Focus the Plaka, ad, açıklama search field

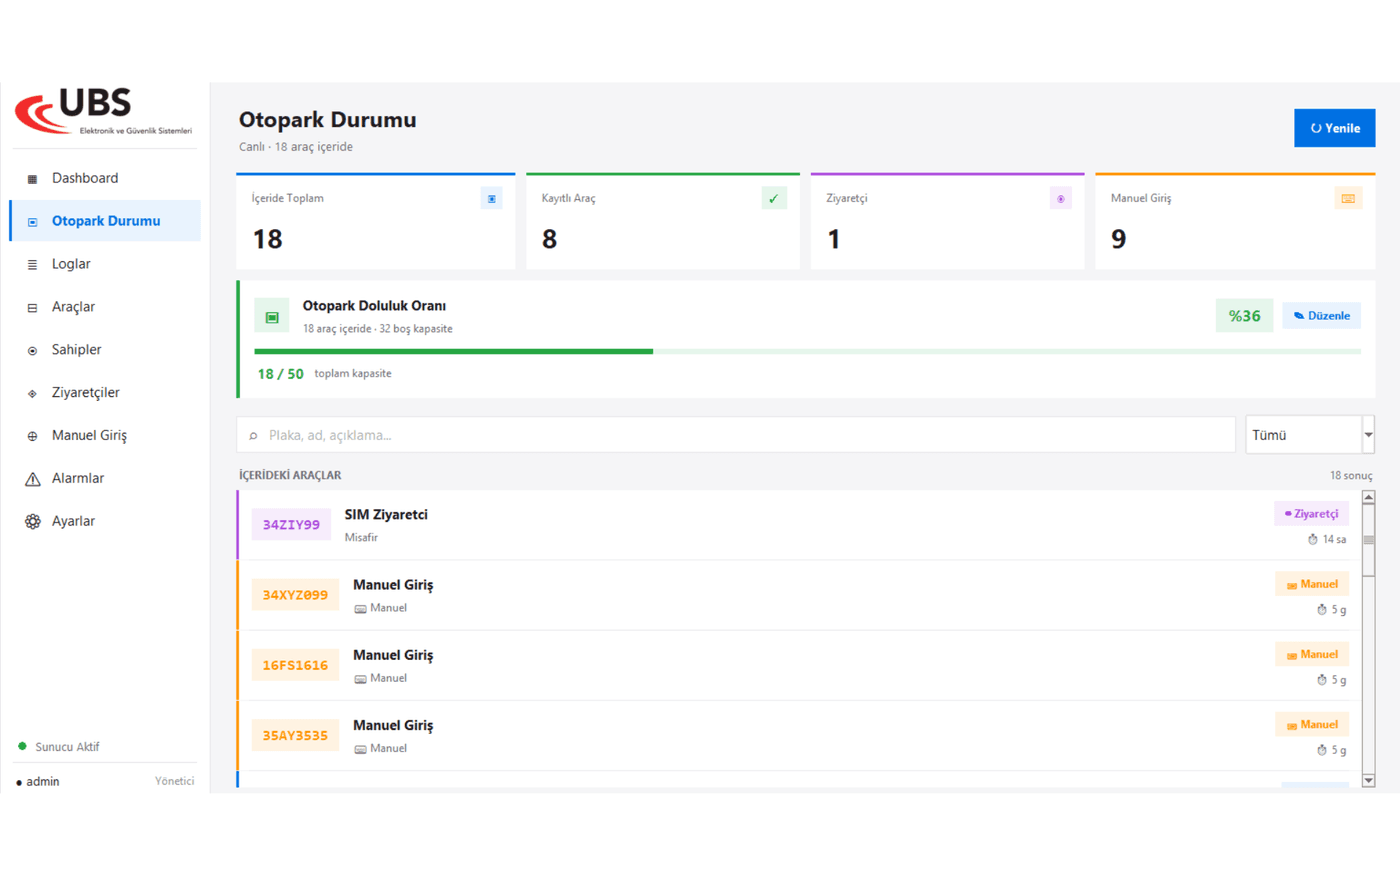pos(736,435)
